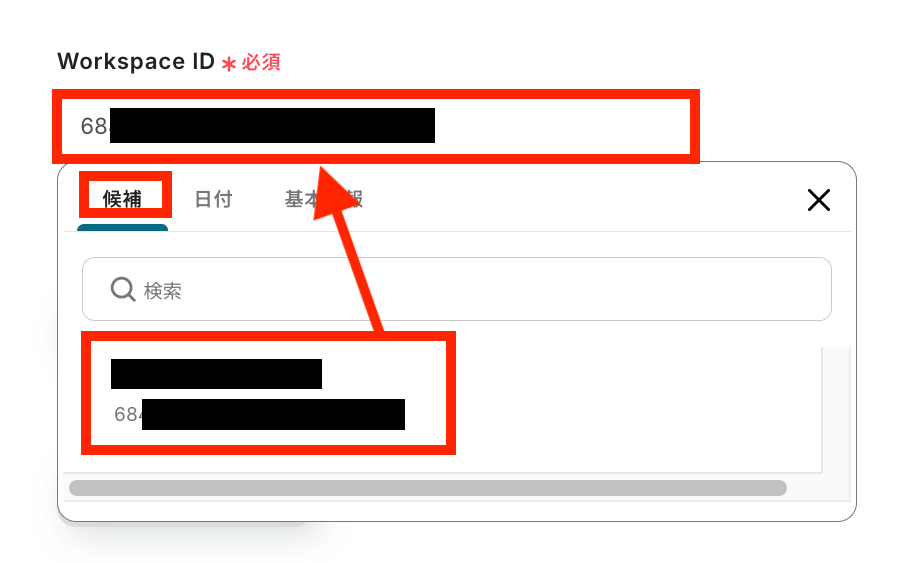897x563 pixels.
Task: Click the red 必須 required marker
Action: coord(260,62)
